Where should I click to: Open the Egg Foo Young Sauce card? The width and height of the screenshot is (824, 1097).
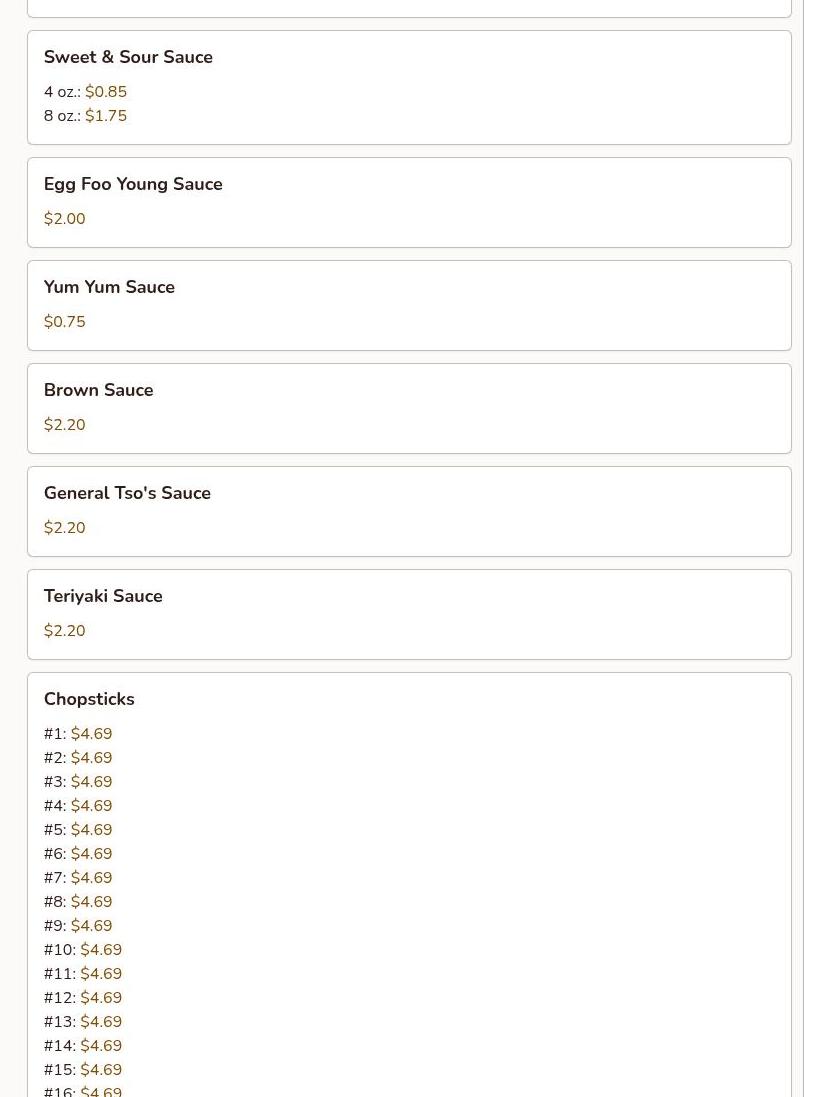click(409, 202)
